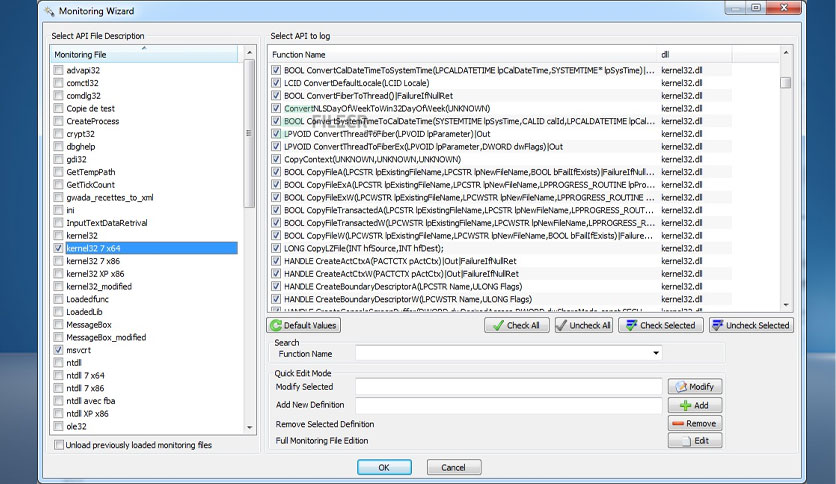
Task: Select the BOOL CopyFileW function row
Action: 500,235
